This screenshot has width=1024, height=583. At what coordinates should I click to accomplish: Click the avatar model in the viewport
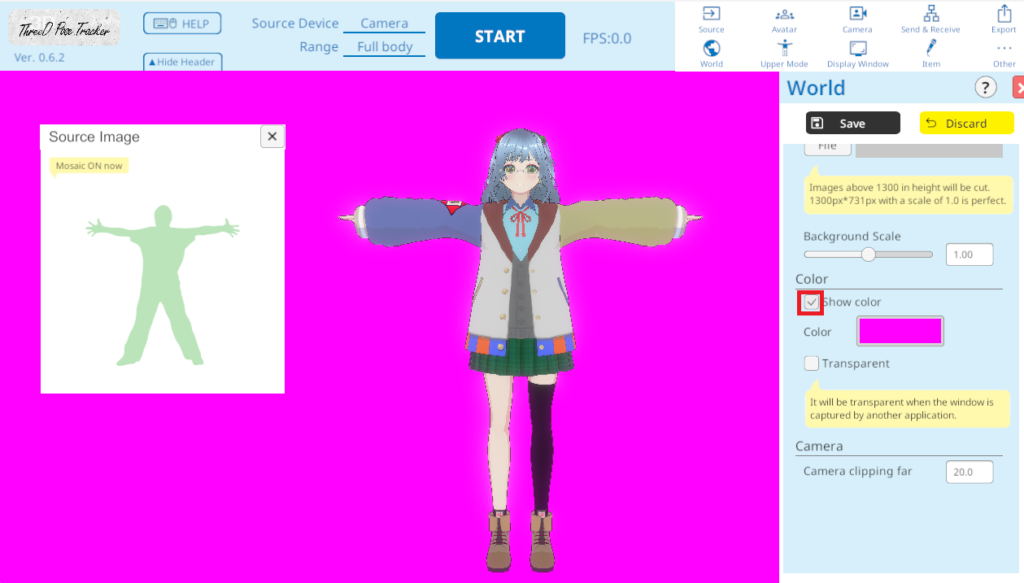(x=520, y=351)
